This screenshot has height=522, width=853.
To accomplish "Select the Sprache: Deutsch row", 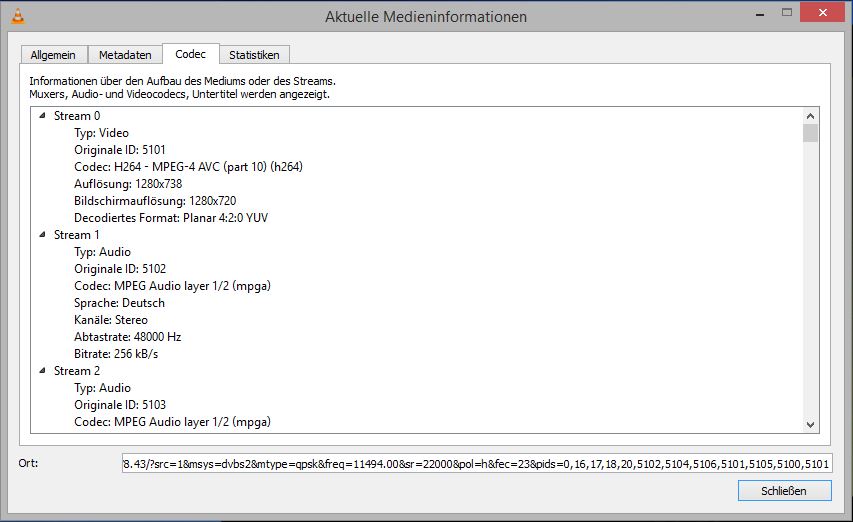I will pos(119,303).
